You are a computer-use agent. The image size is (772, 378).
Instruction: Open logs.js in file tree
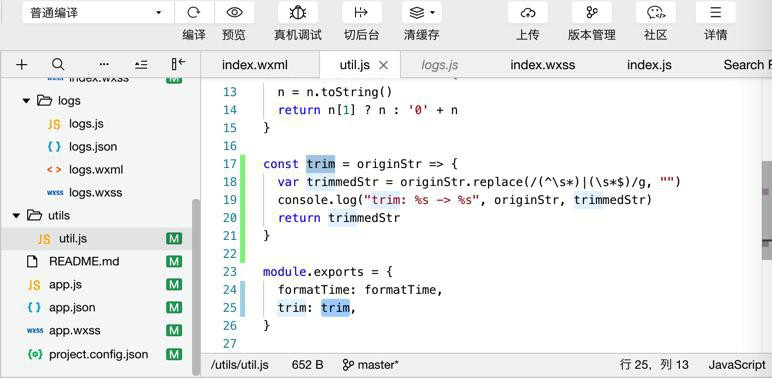click(86, 124)
